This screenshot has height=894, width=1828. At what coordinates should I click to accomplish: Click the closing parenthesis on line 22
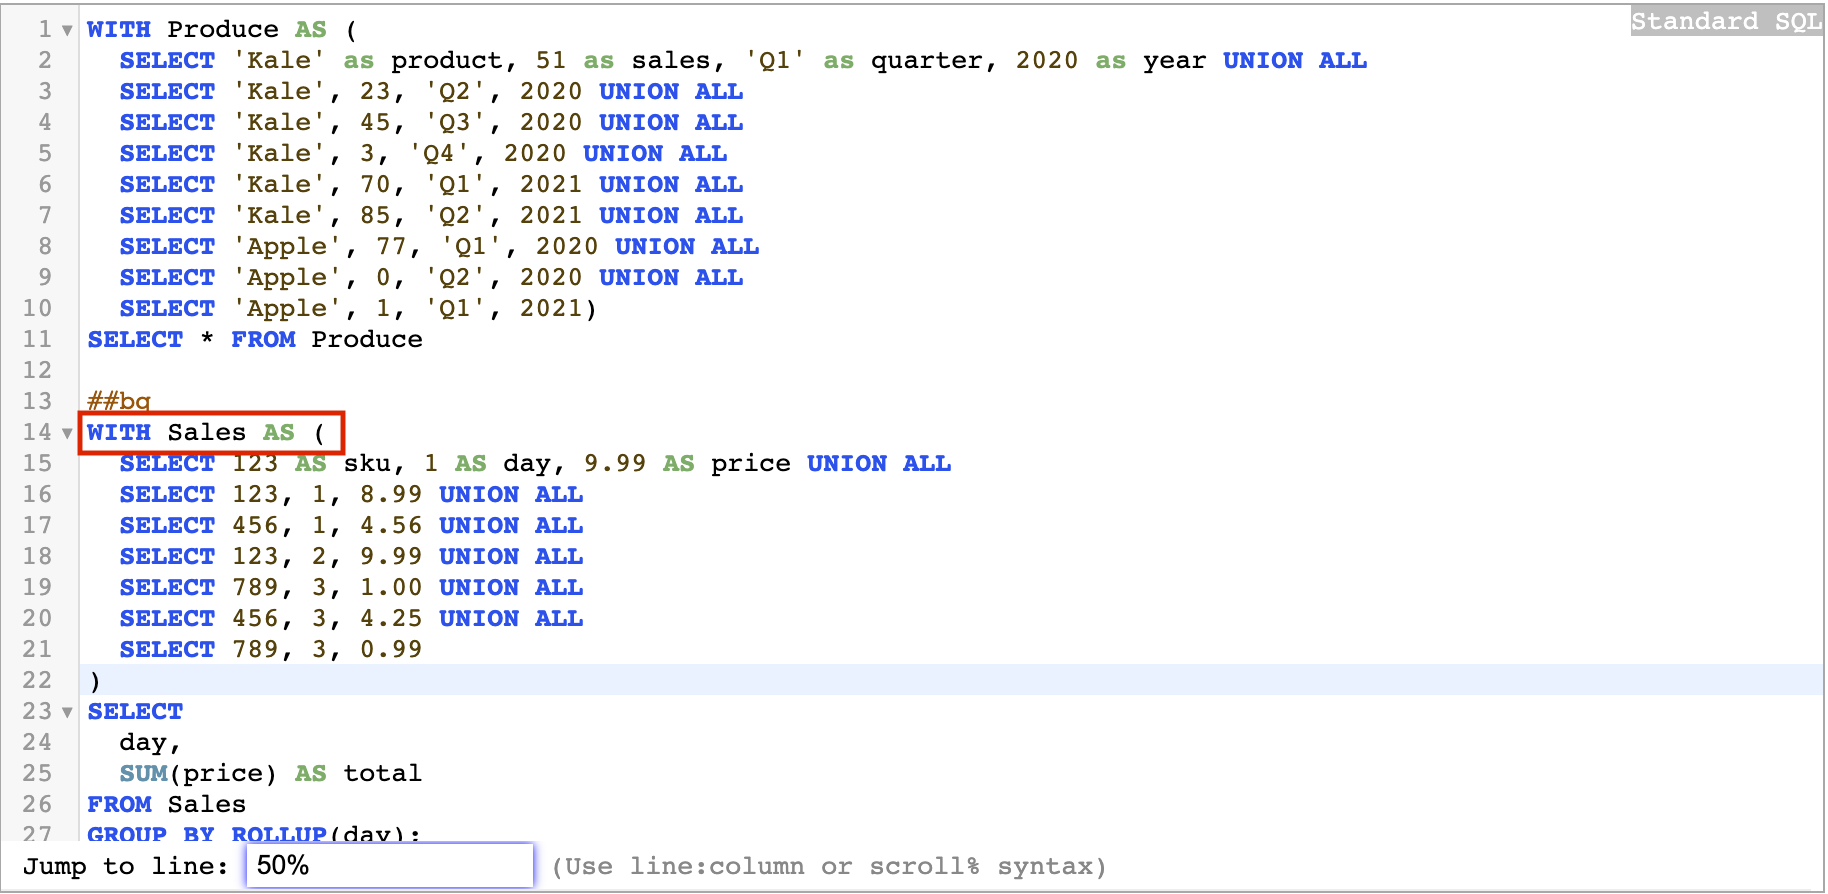coord(95,681)
